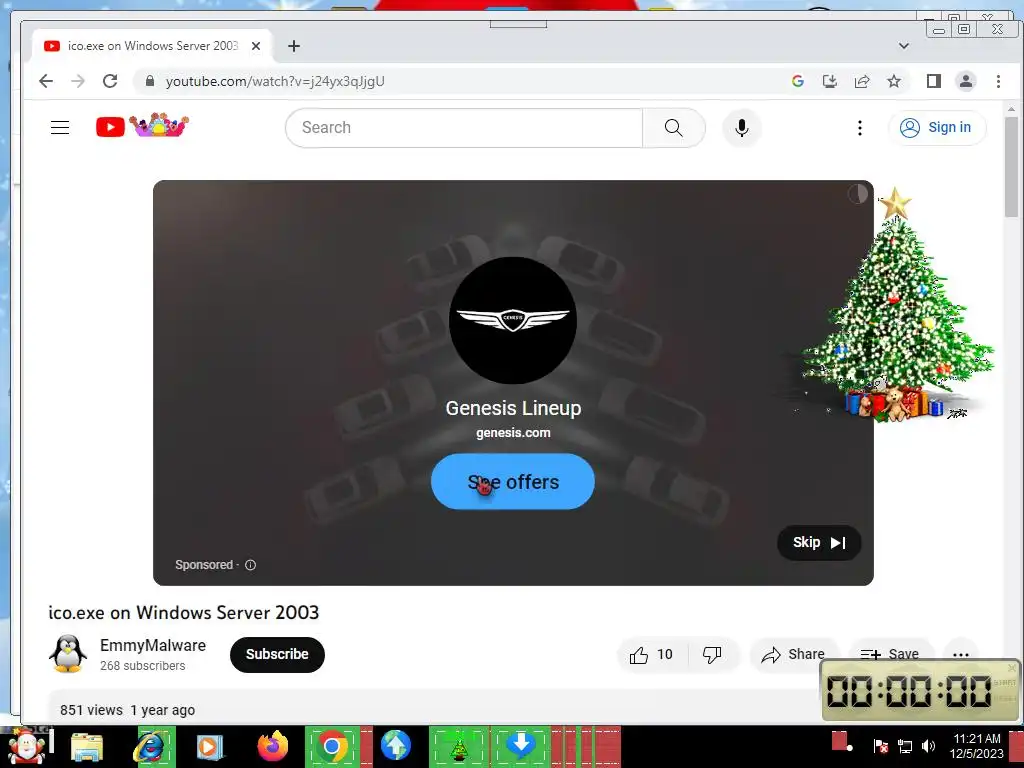The width and height of the screenshot is (1024, 768).
Task: Reload the YouTube page
Action: tap(110, 81)
